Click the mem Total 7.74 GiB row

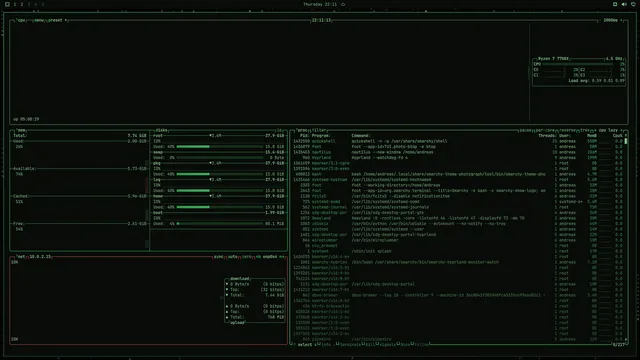point(80,136)
